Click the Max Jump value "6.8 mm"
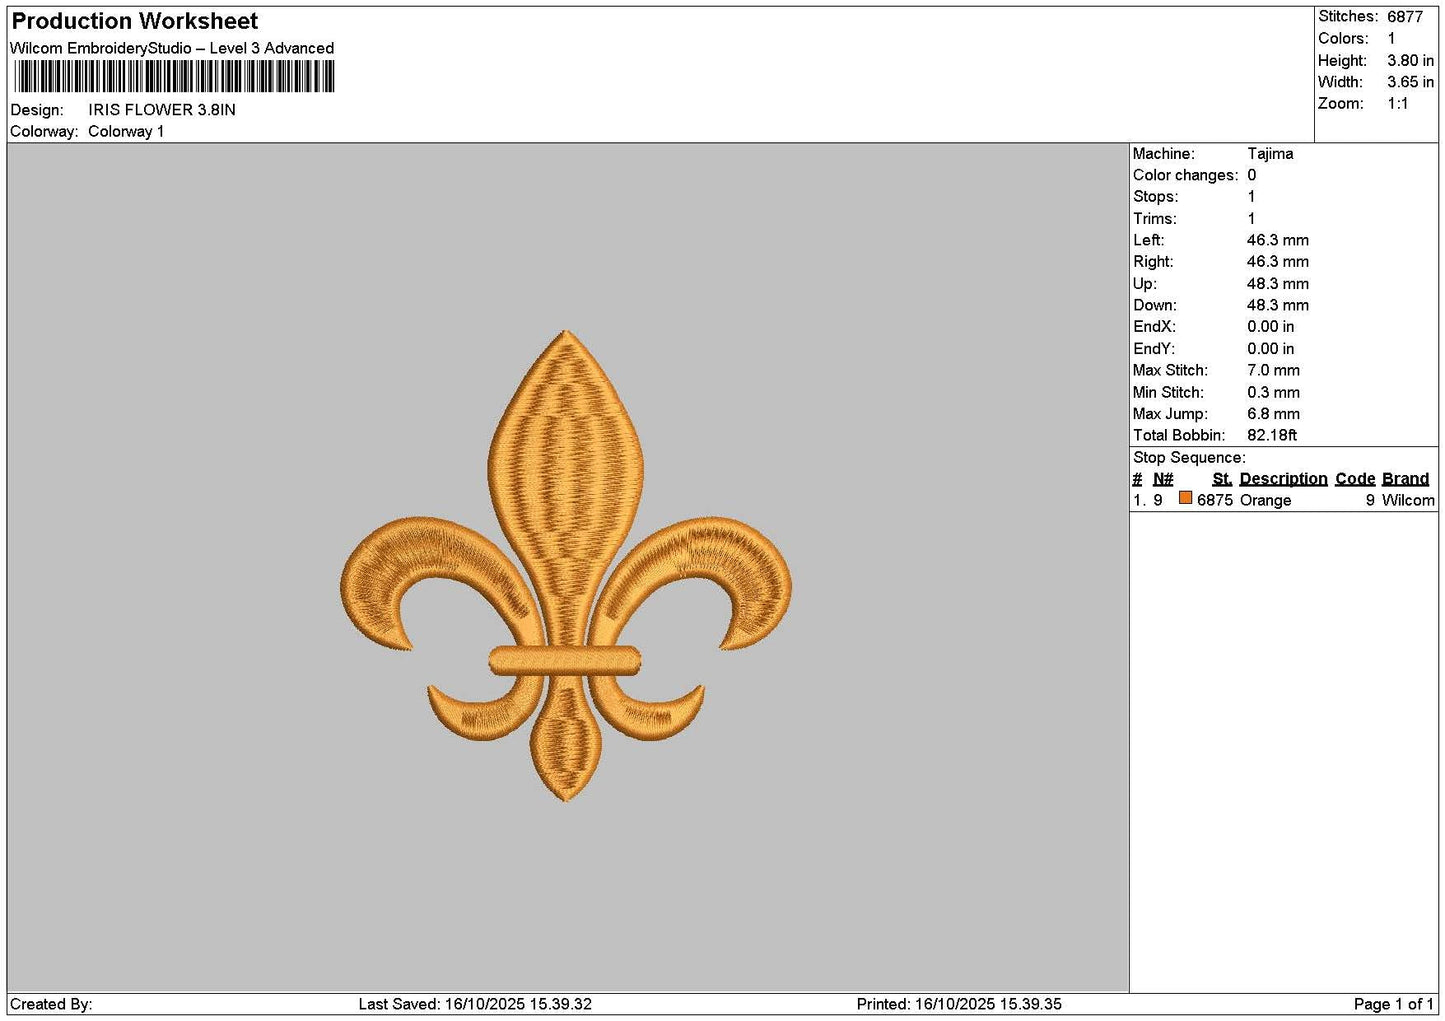Image resolution: width=1445 pixels, height=1021 pixels. [x=1274, y=414]
